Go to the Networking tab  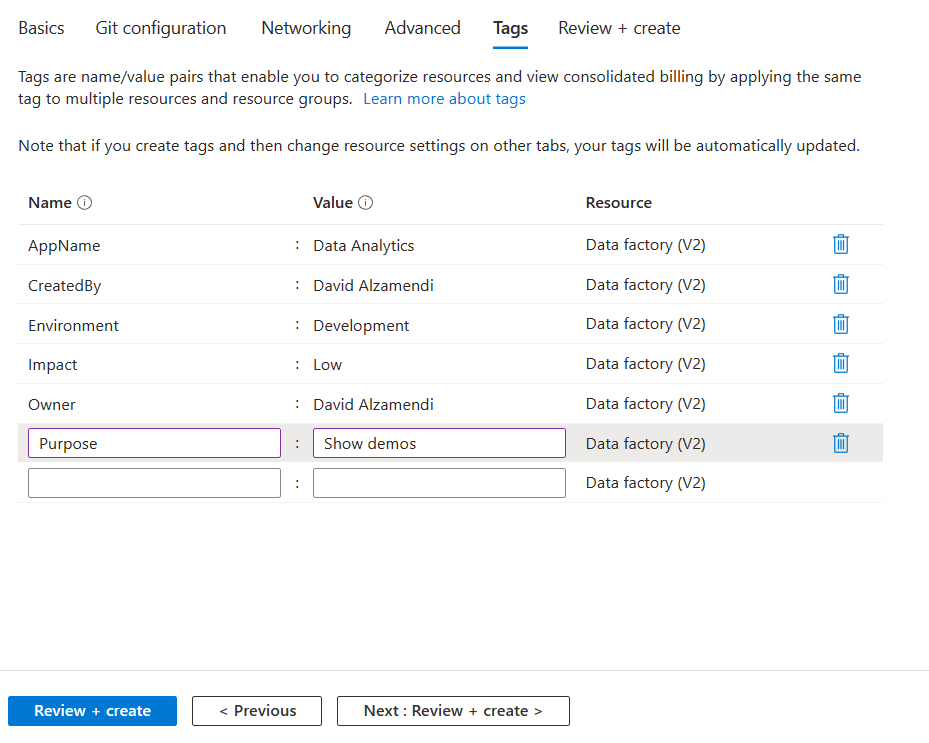pos(306,28)
